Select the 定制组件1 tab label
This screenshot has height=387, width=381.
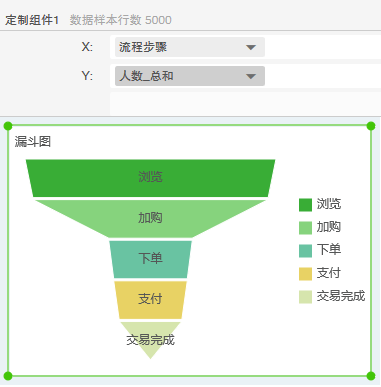(x=32, y=20)
